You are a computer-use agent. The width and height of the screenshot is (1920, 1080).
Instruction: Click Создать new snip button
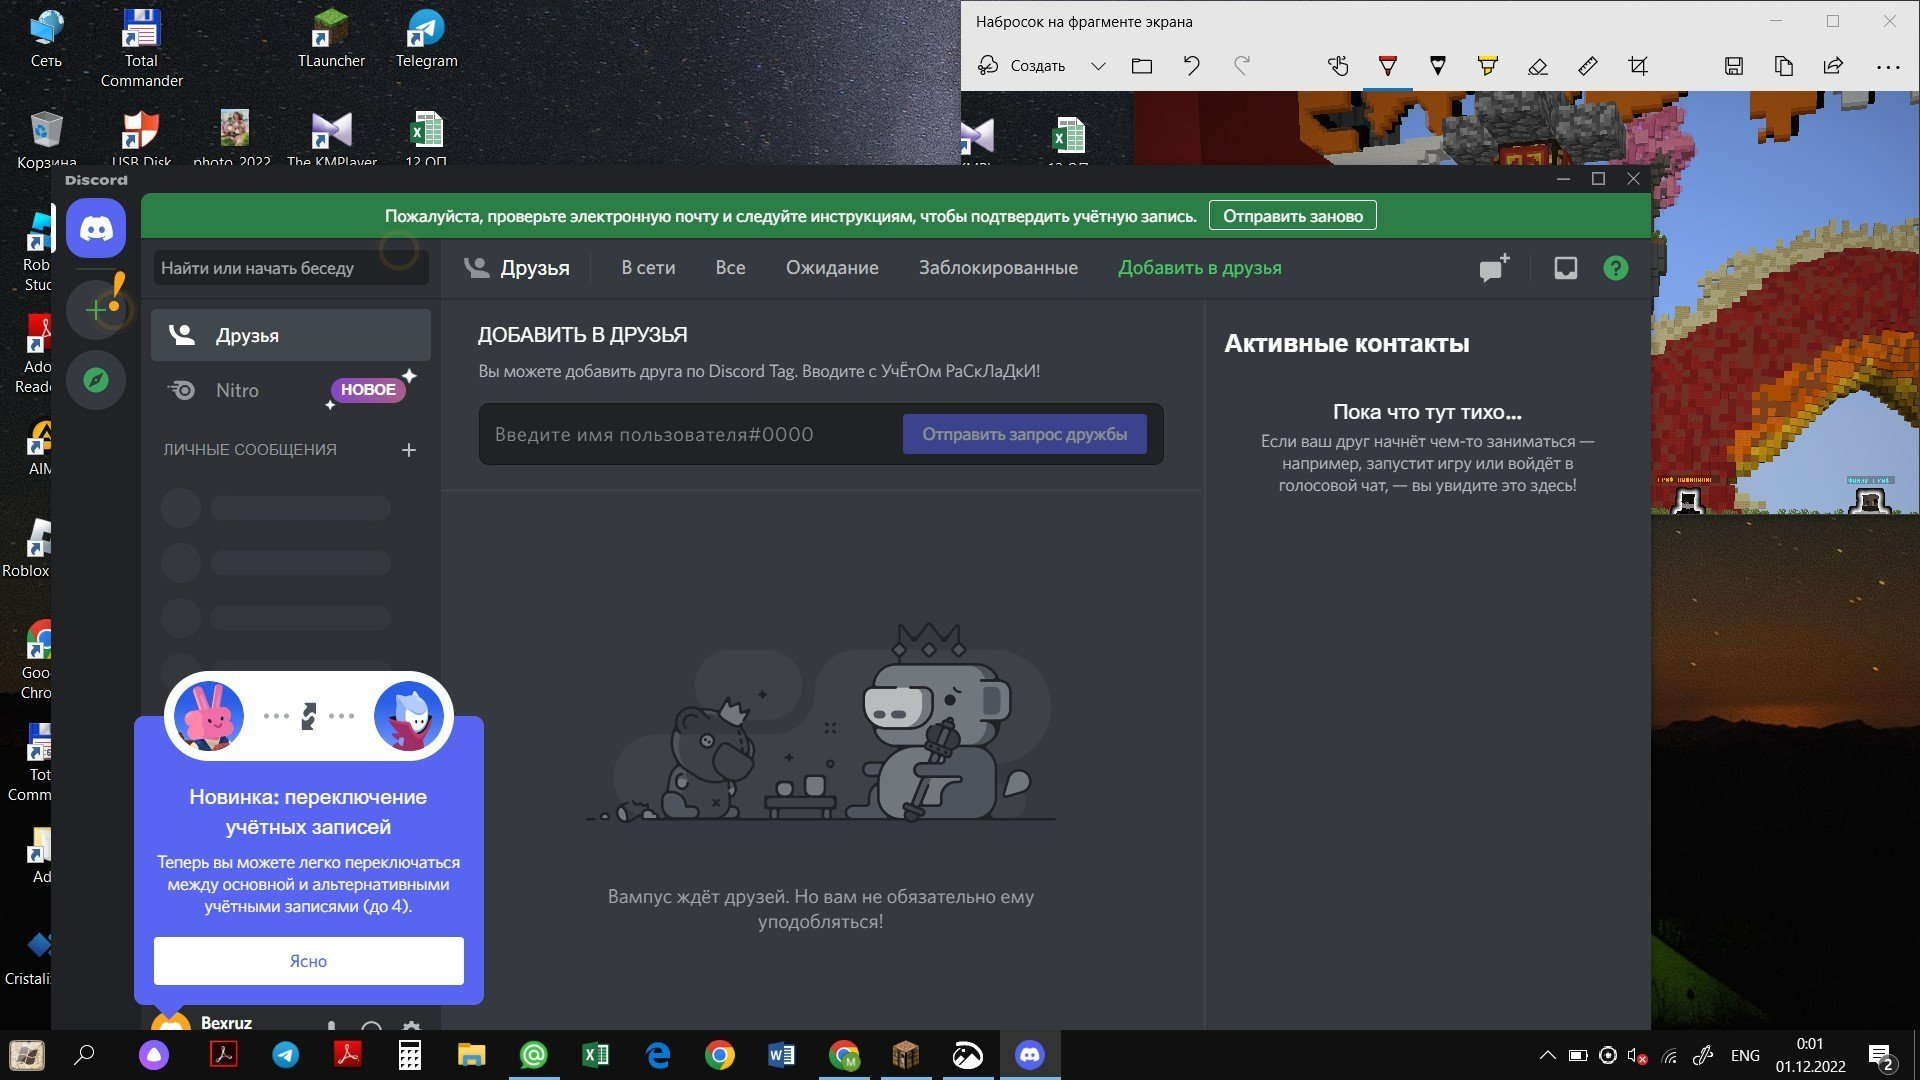click(1021, 66)
